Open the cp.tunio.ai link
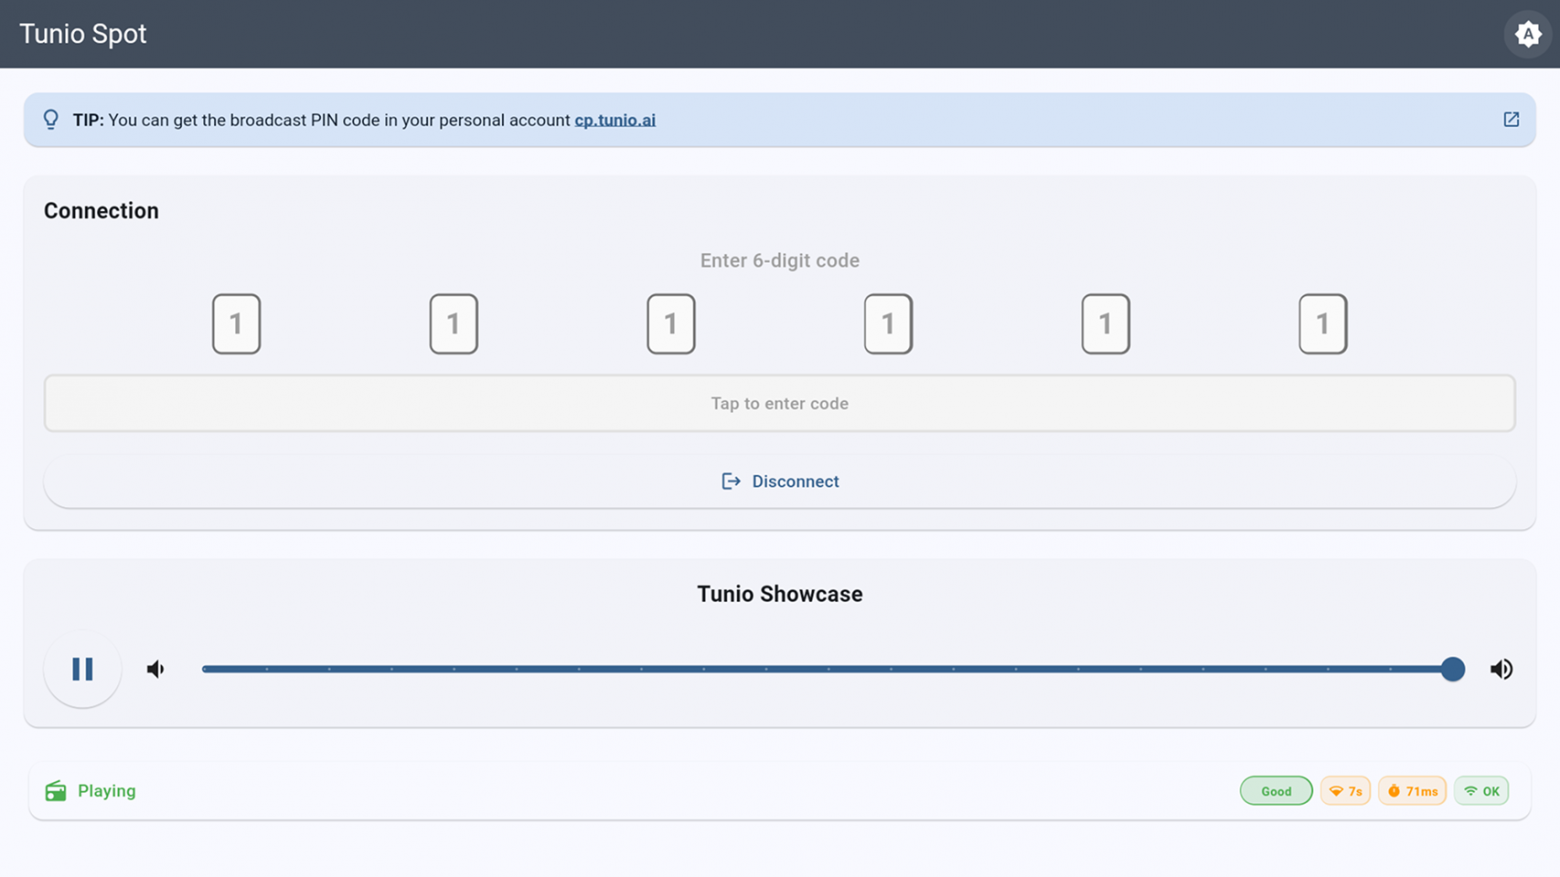This screenshot has width=1560, height=877. (x=615, y=120)
